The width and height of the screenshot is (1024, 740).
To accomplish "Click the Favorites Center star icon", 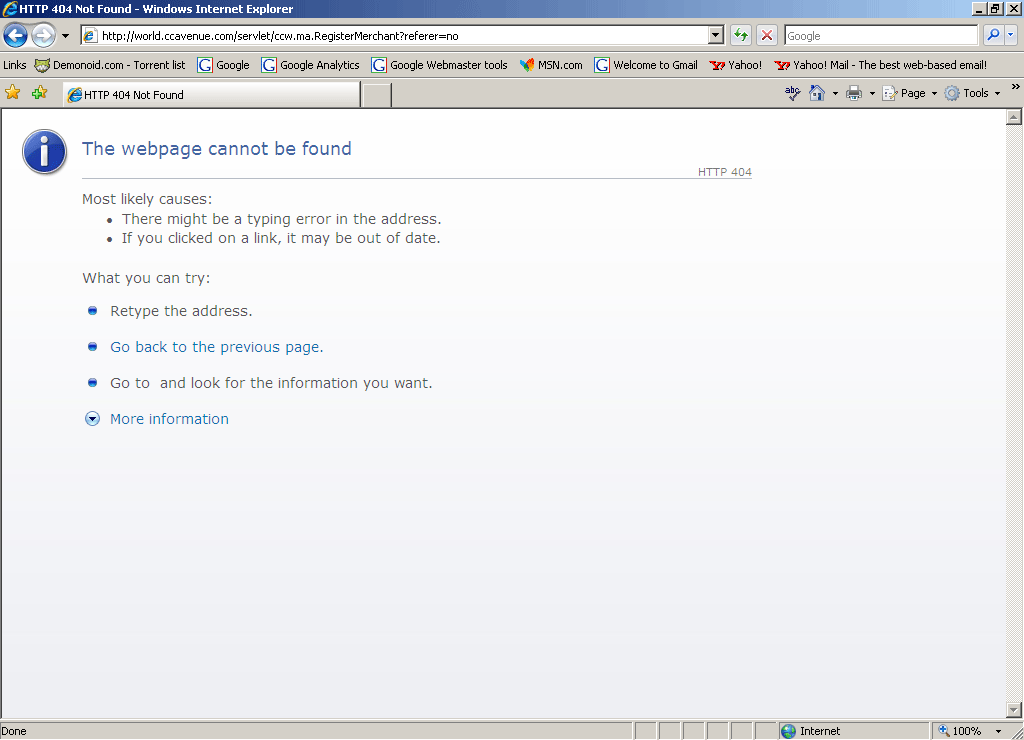I will (x=13, y=93).
